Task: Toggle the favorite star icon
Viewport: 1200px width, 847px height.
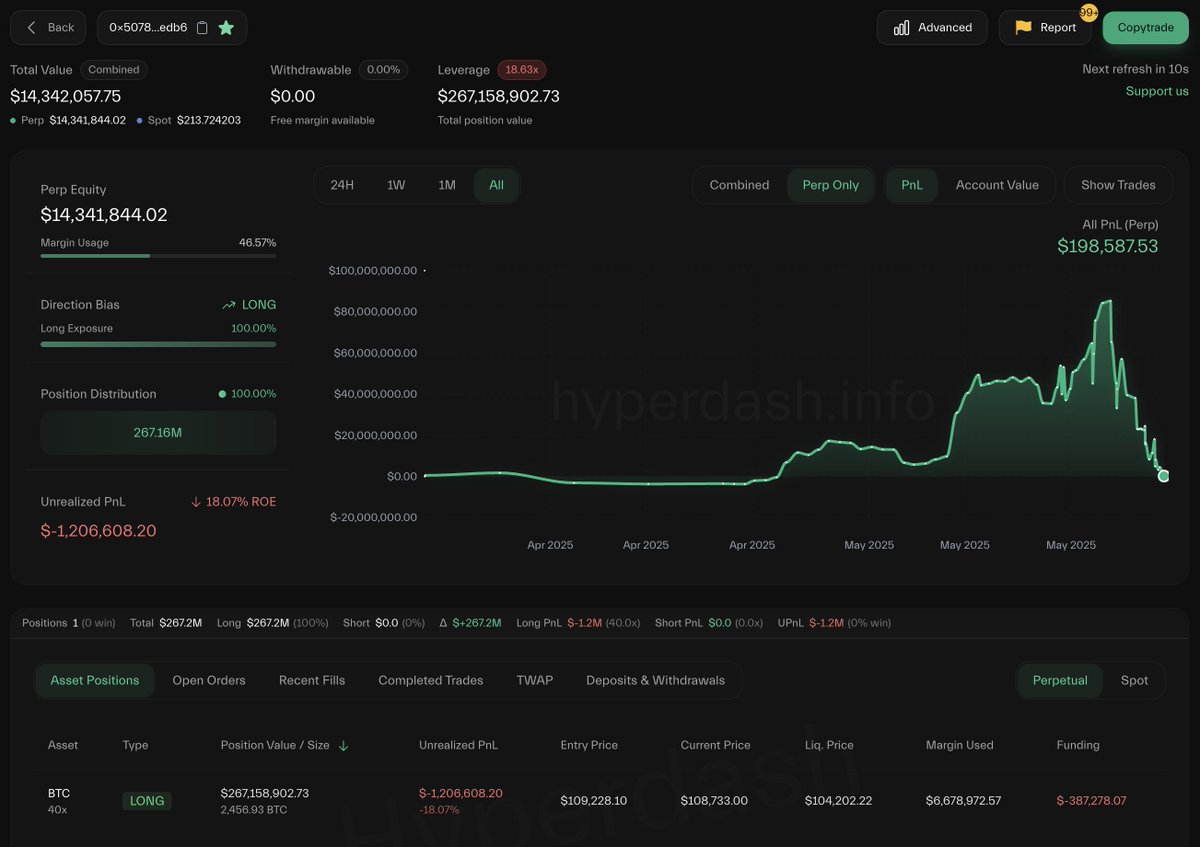Action: click(226, 28)
